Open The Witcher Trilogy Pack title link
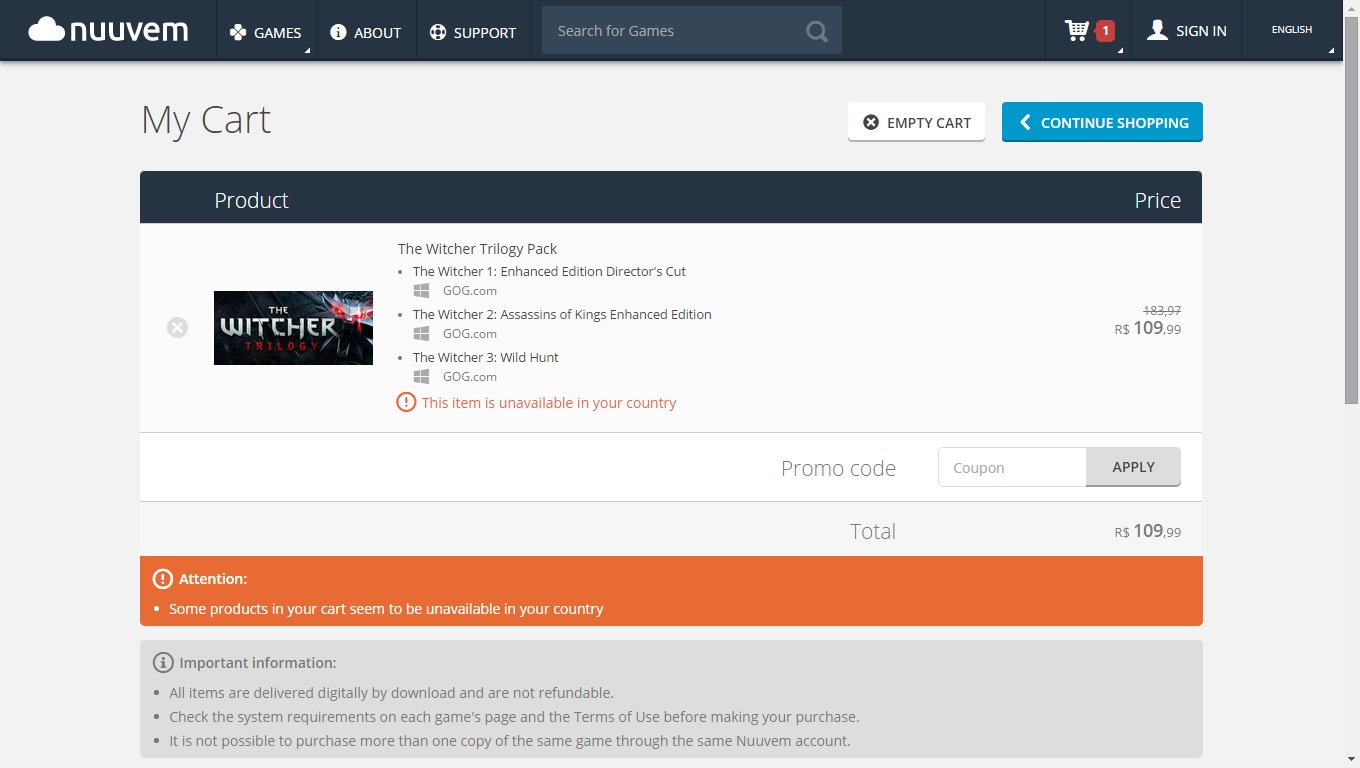Image resolution: width=1360 pixels, height=768 pixels. point(477,249)
